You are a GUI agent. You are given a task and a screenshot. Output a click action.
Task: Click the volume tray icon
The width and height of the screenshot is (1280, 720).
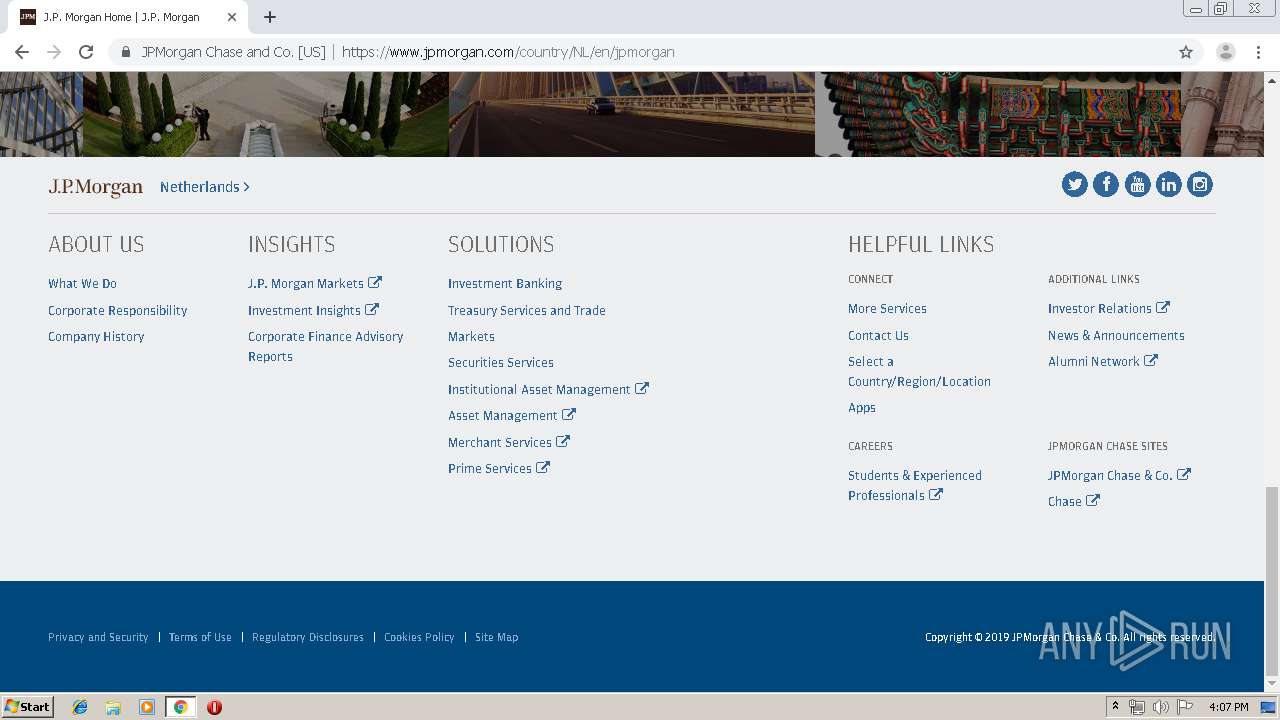tap(1161, 707)
